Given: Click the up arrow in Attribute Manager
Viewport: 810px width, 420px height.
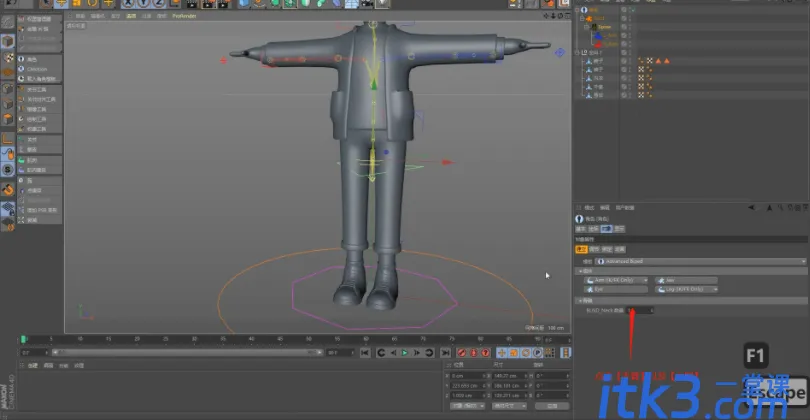Looking at the screenshot, I should pos(769,208).
